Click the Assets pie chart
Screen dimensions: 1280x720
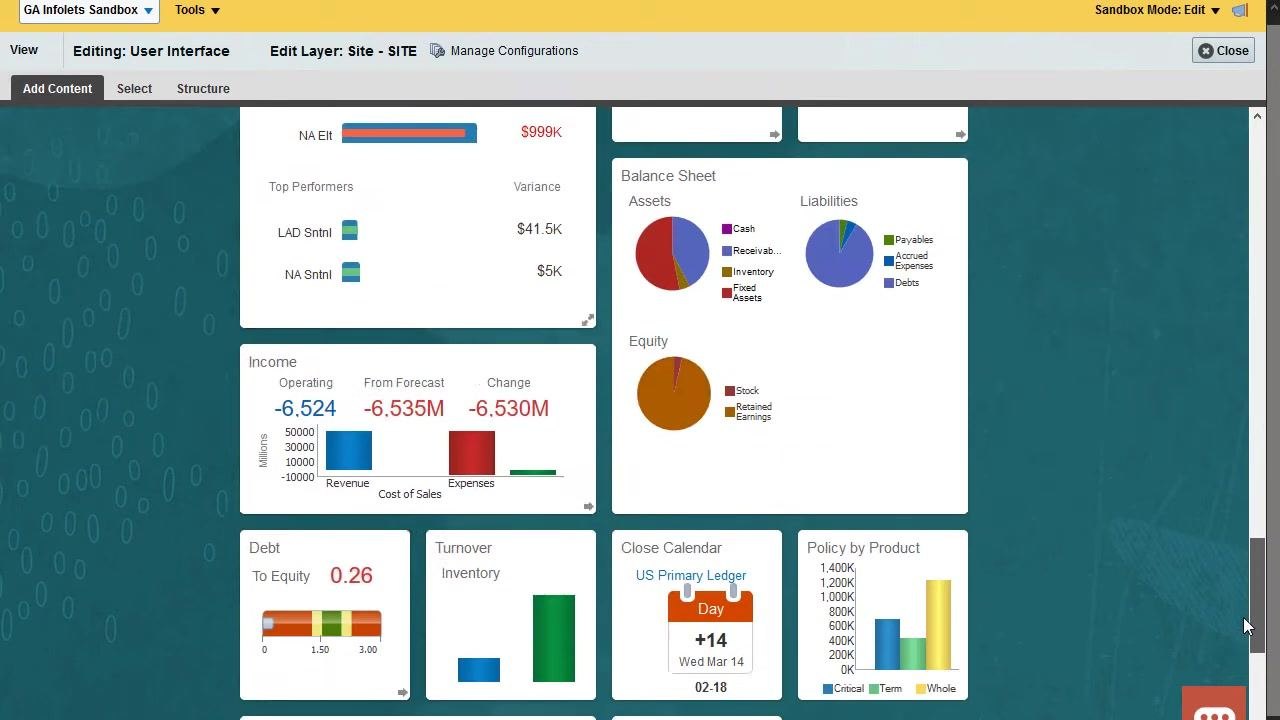(x=672, y=254)
